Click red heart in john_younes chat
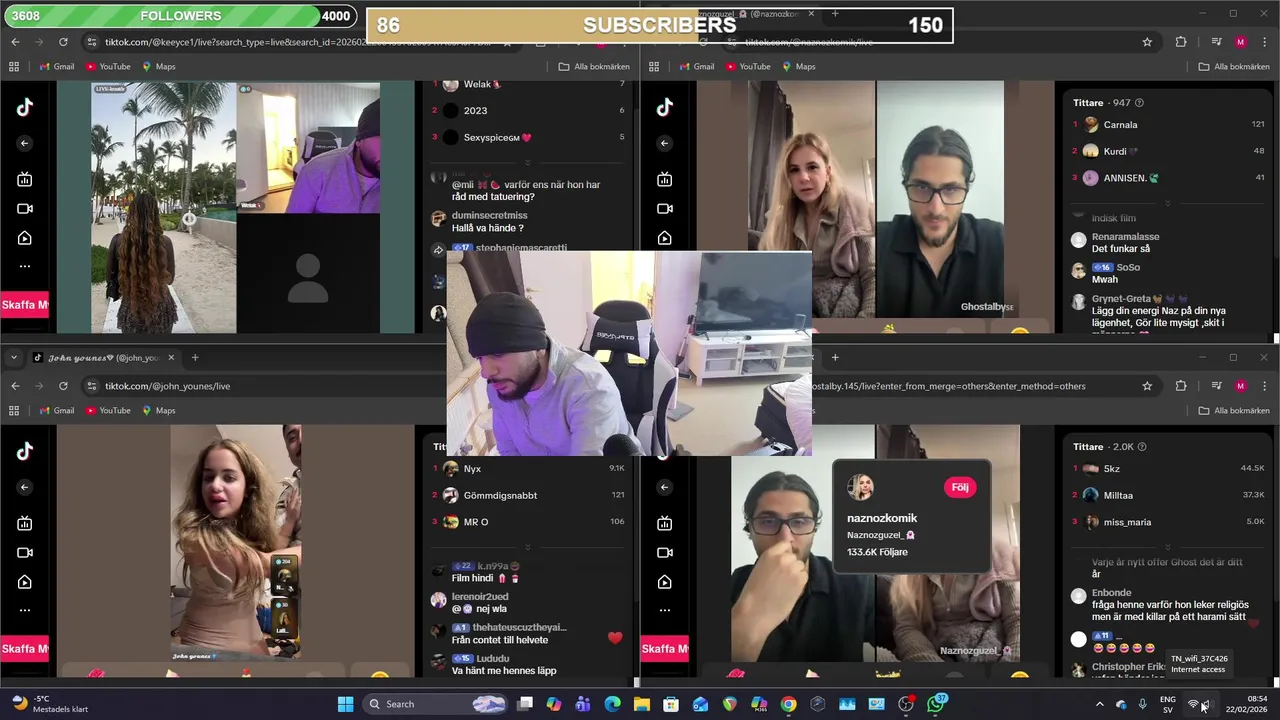The width and height of the screenshot is (1280, 720). tap(615, 637)
